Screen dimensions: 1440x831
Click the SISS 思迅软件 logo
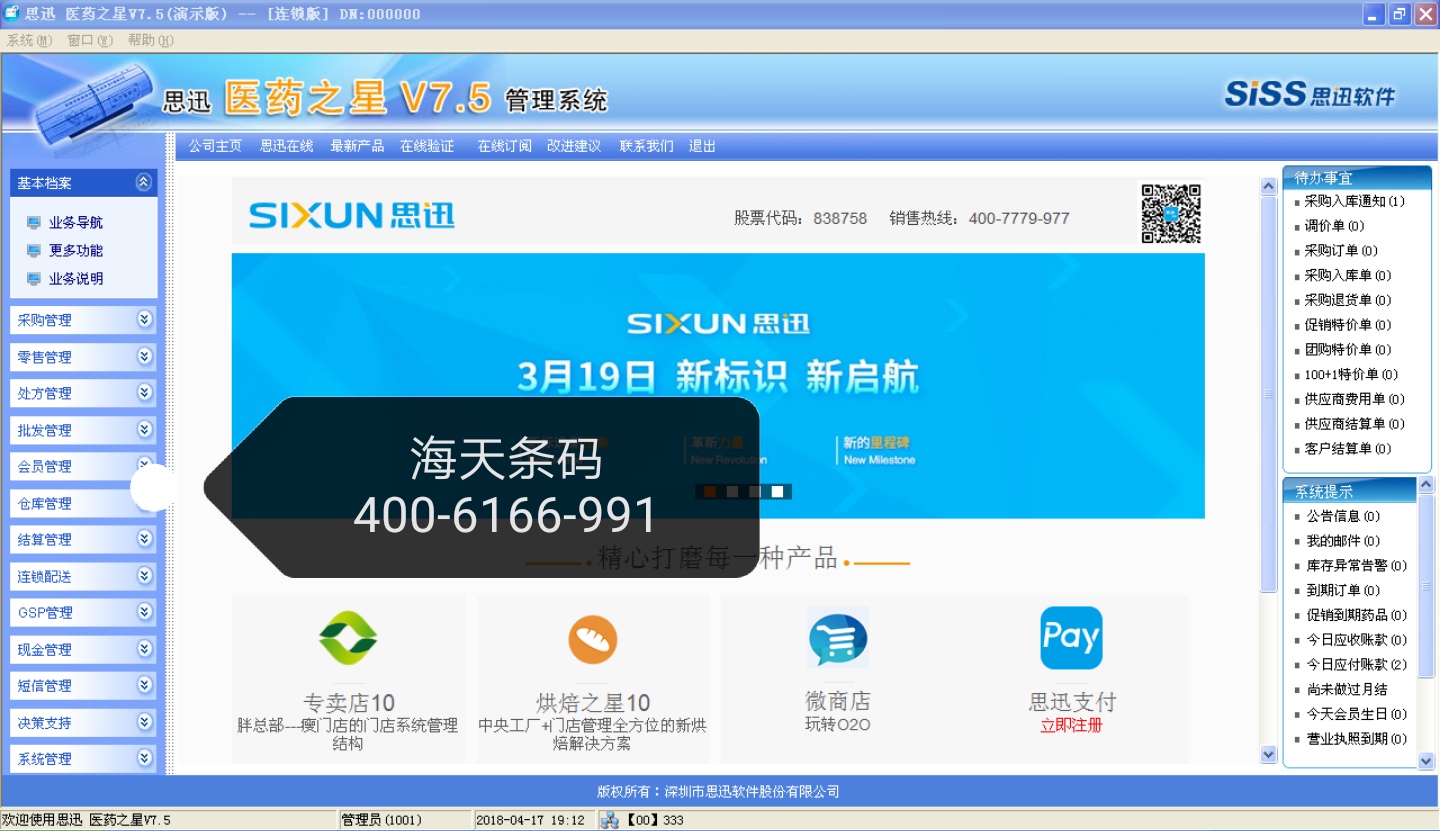pyautogui.click(x=1309, y=95)
